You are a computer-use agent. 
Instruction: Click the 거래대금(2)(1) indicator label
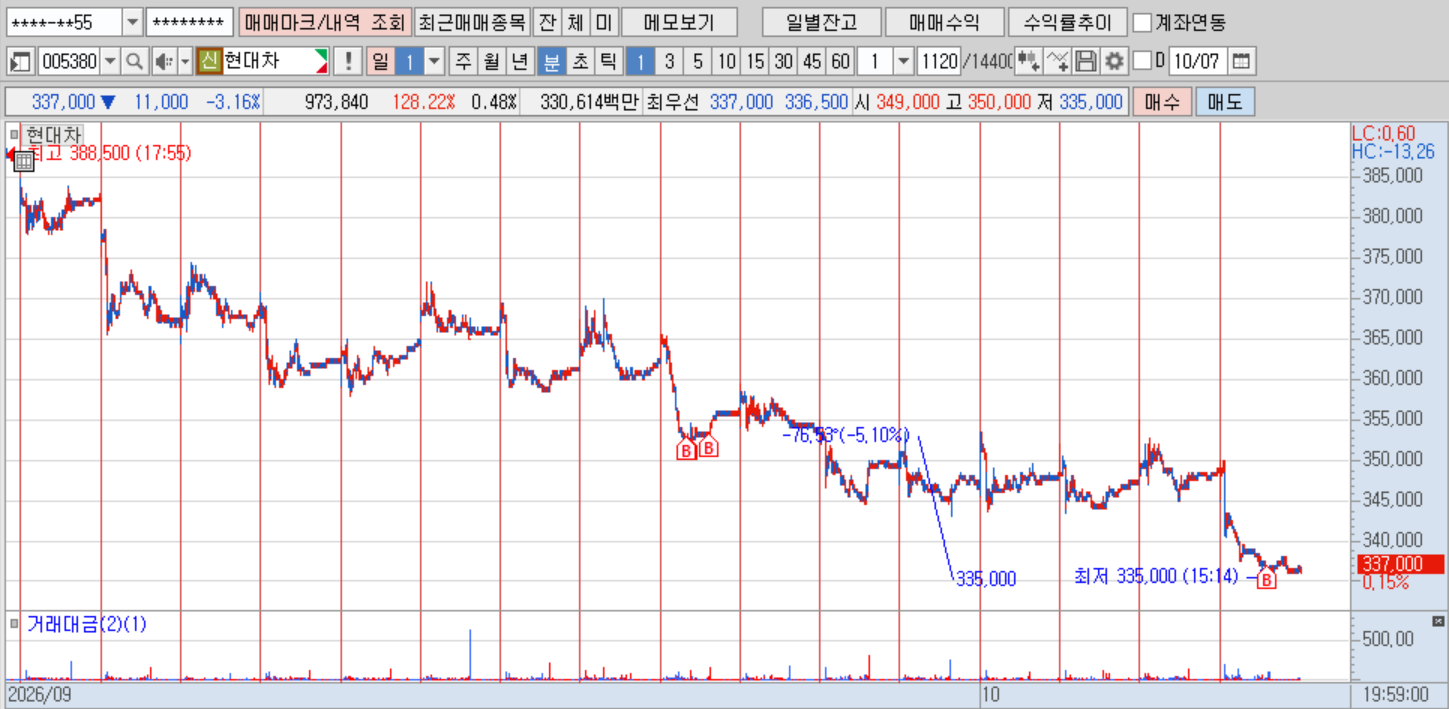(87, 624)
